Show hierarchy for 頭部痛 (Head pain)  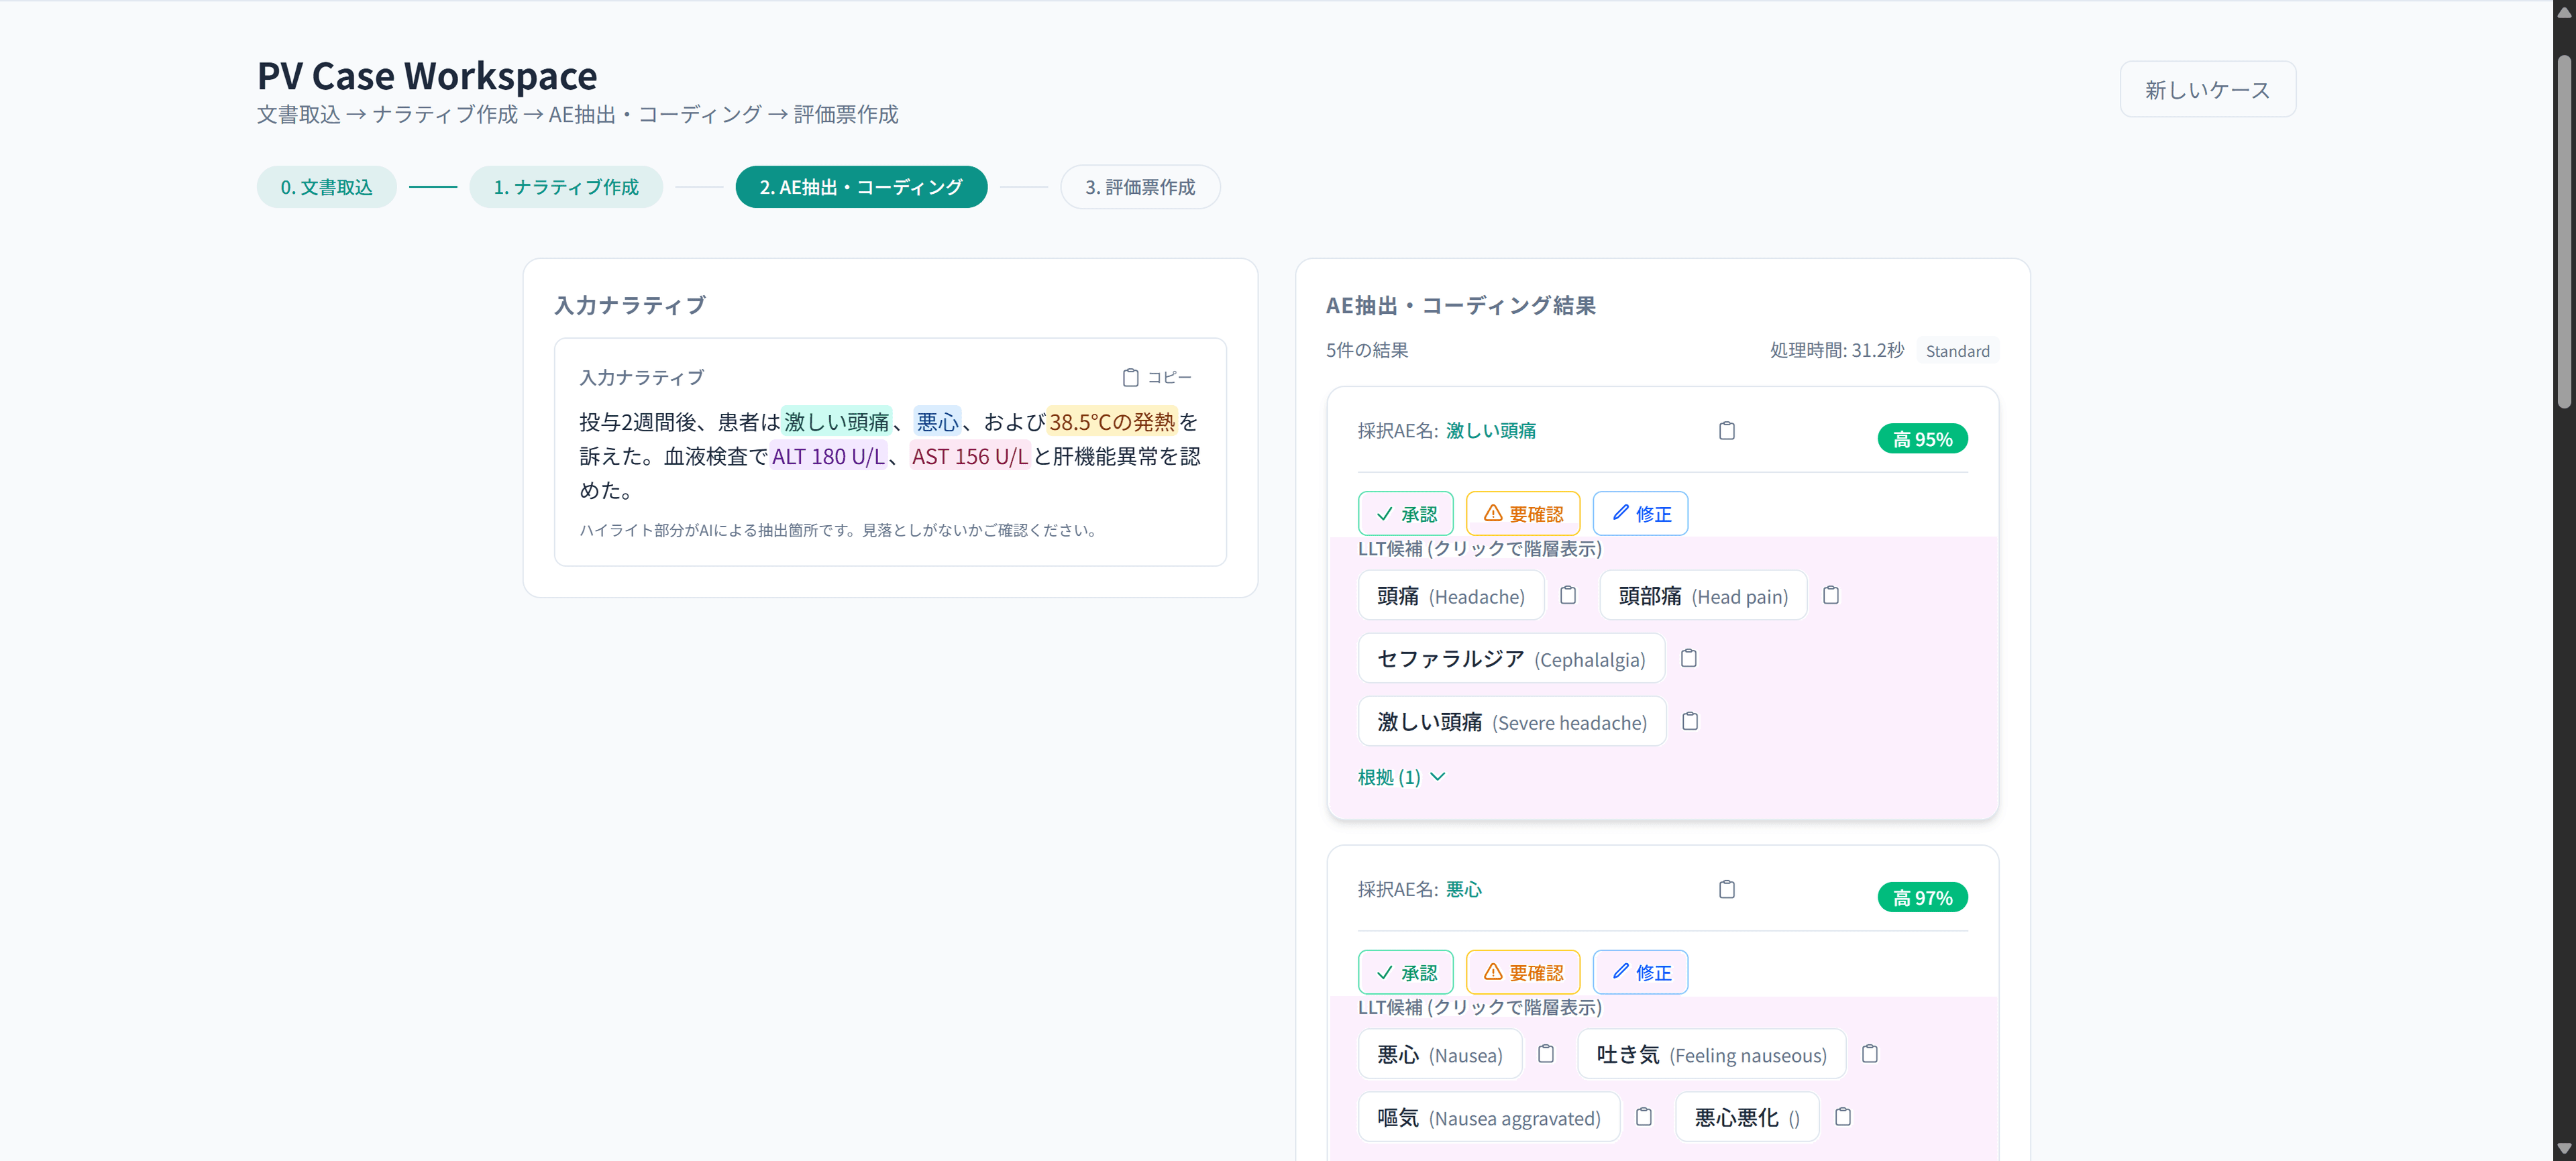click(1703, 596)
